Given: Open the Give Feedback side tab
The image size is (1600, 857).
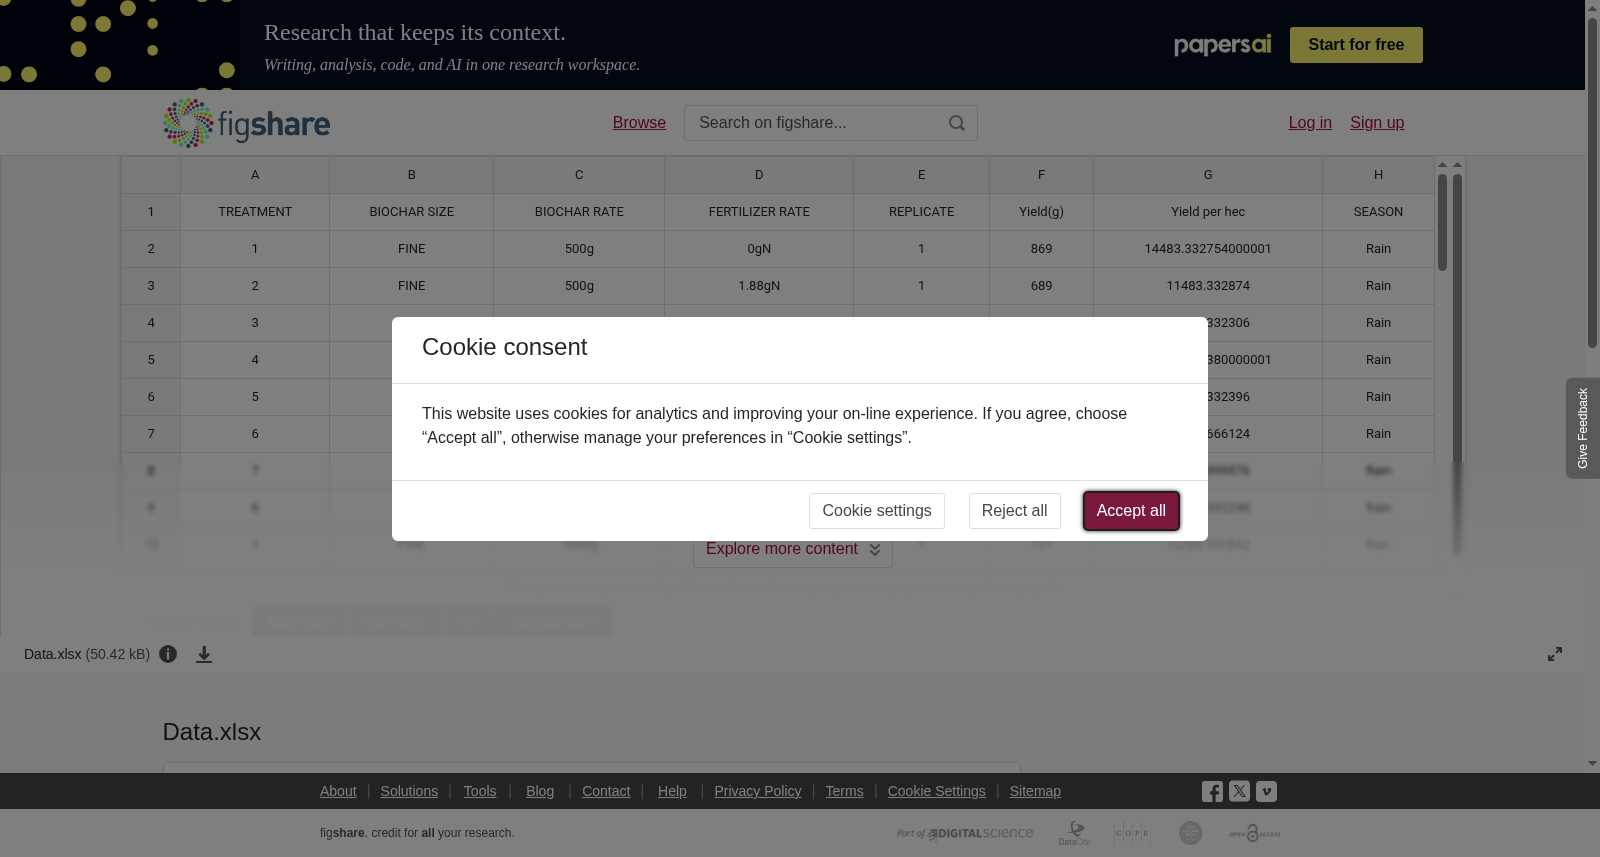Looking at the screenshot, I should tap(1583, 428).
